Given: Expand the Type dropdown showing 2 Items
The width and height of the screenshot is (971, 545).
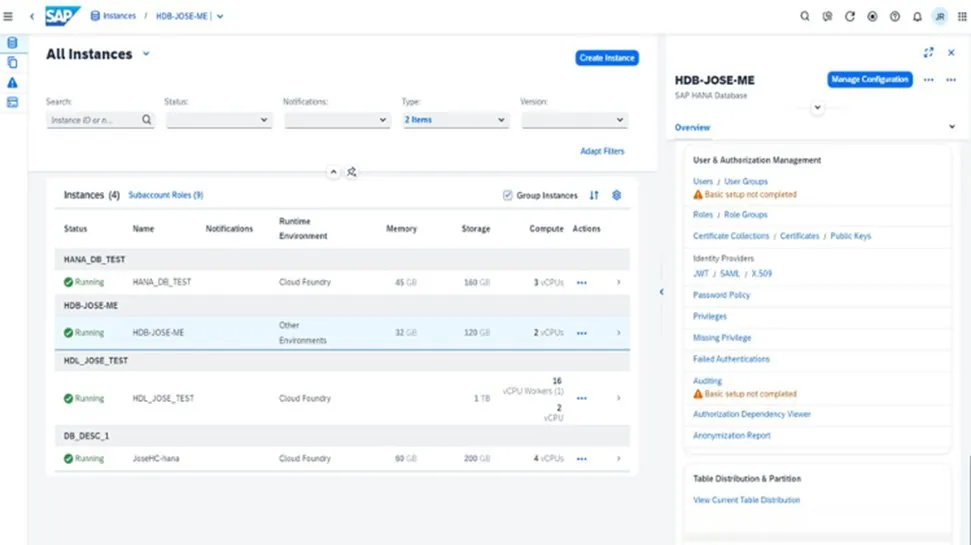Looking at the screenshot, I should pyautogui.click(x=456, y=120).
